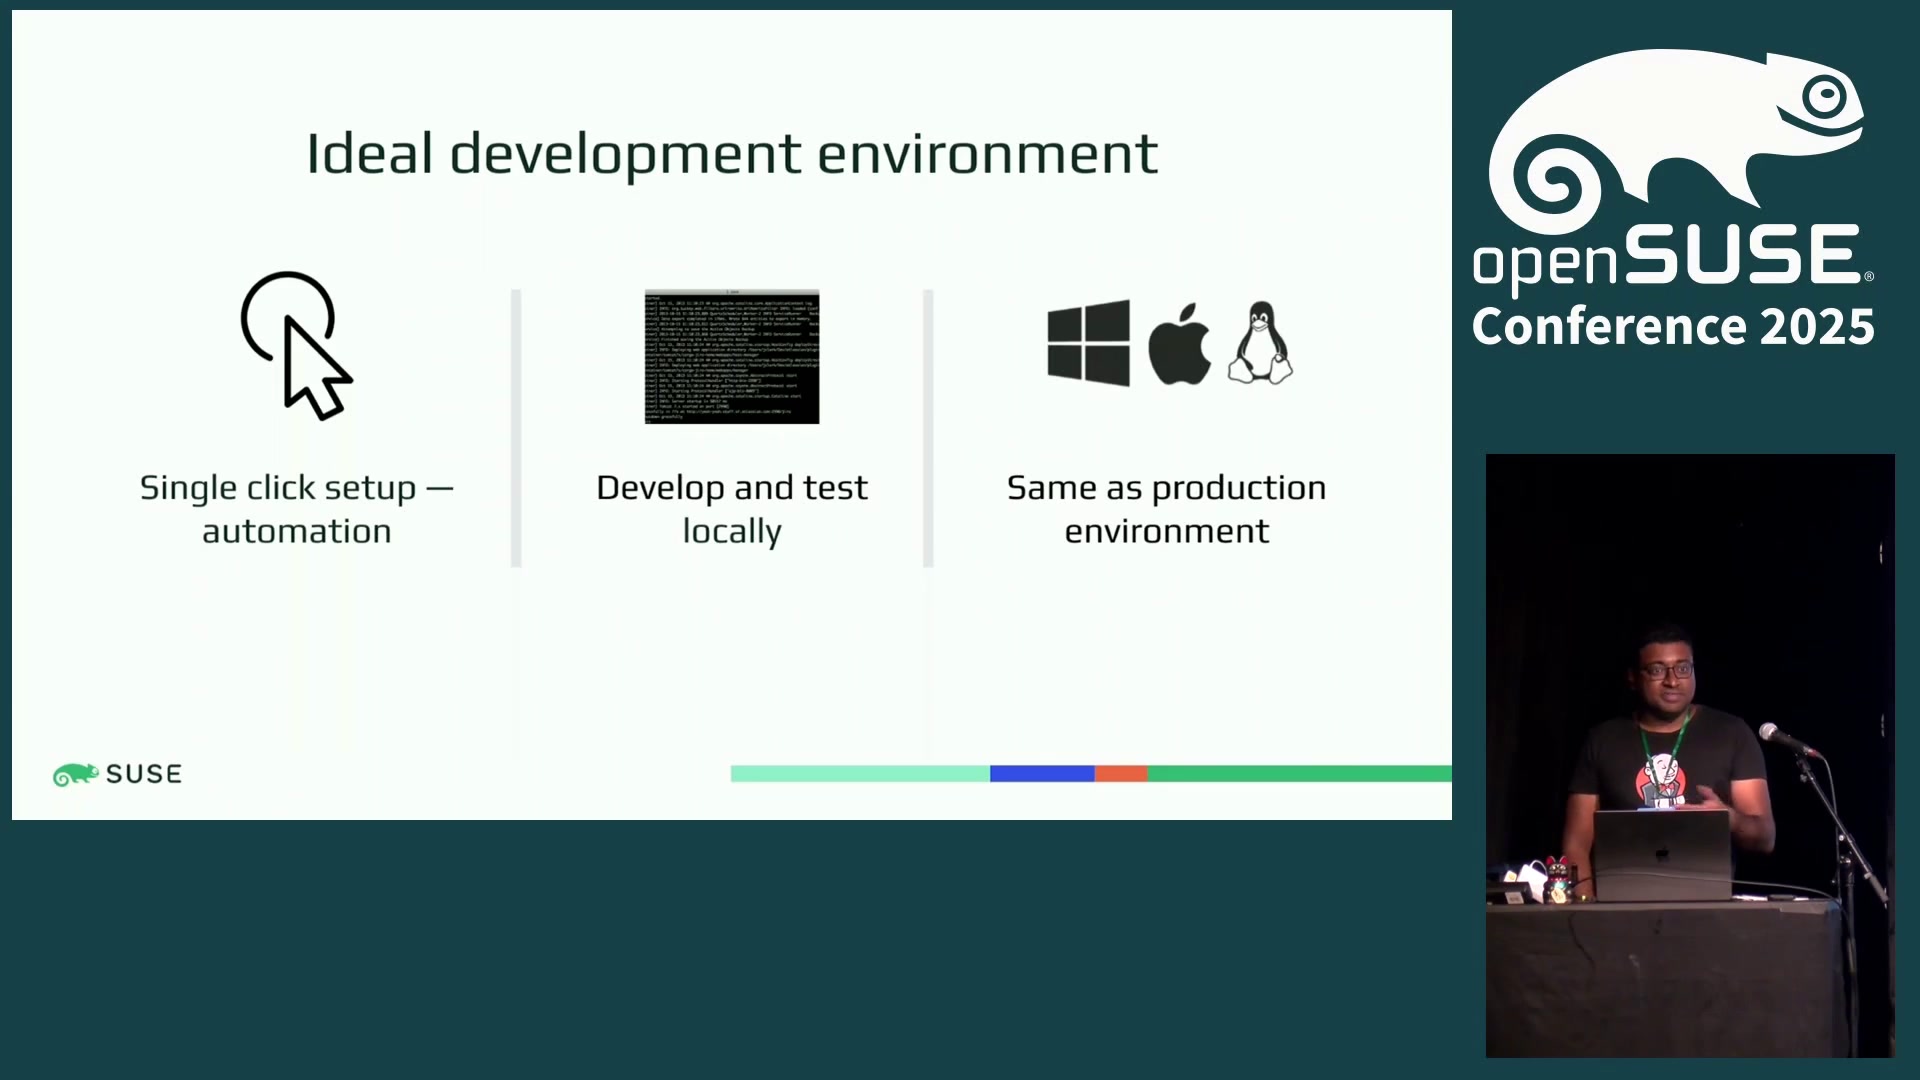Click the speaker video feed
1920x1080 pixels.
(1690, 756)
